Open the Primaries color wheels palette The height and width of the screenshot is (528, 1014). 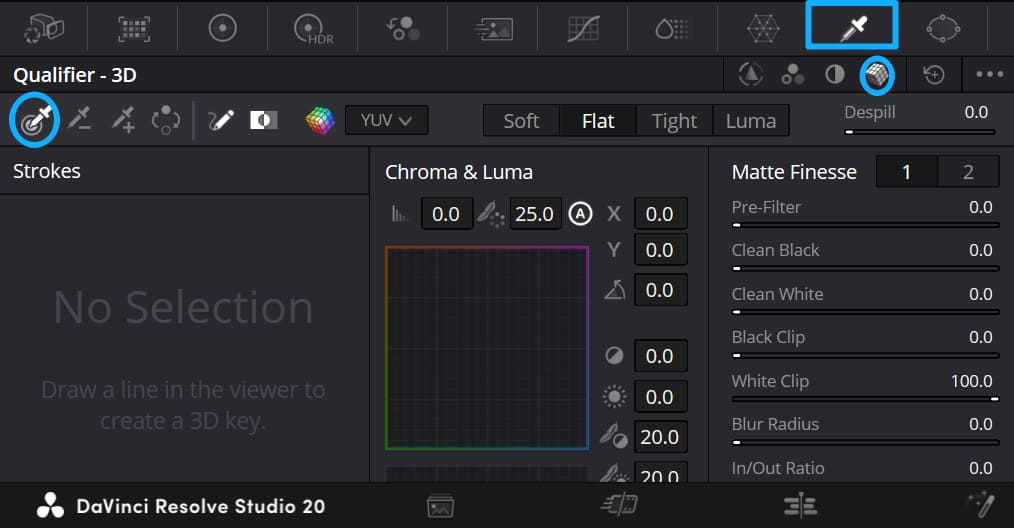[222, 28]
